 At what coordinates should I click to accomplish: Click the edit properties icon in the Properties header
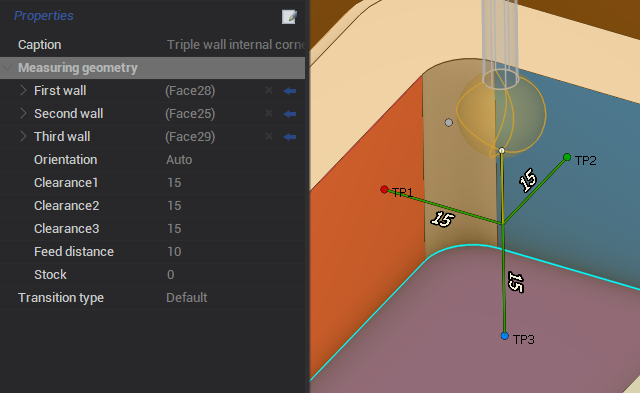[289, 17]
